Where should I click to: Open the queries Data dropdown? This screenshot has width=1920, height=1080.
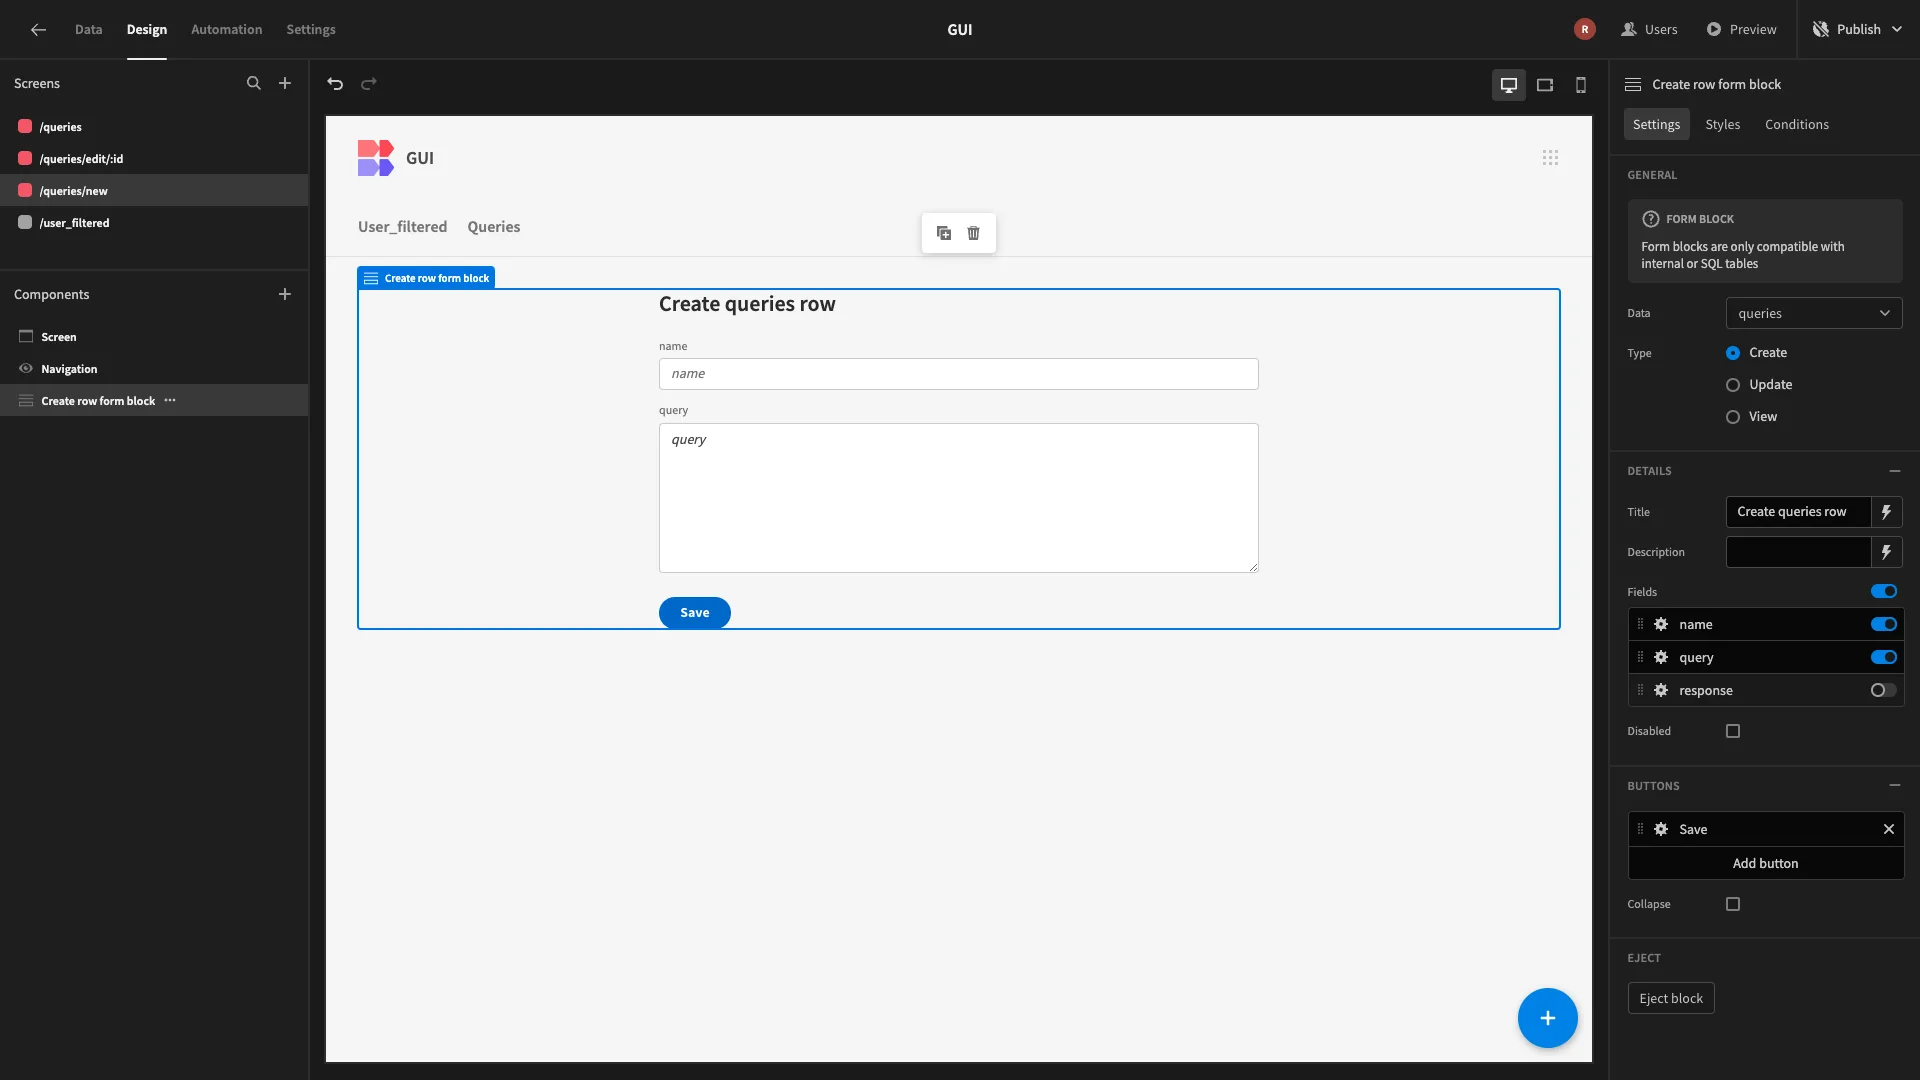click(x=1813, y=313)
